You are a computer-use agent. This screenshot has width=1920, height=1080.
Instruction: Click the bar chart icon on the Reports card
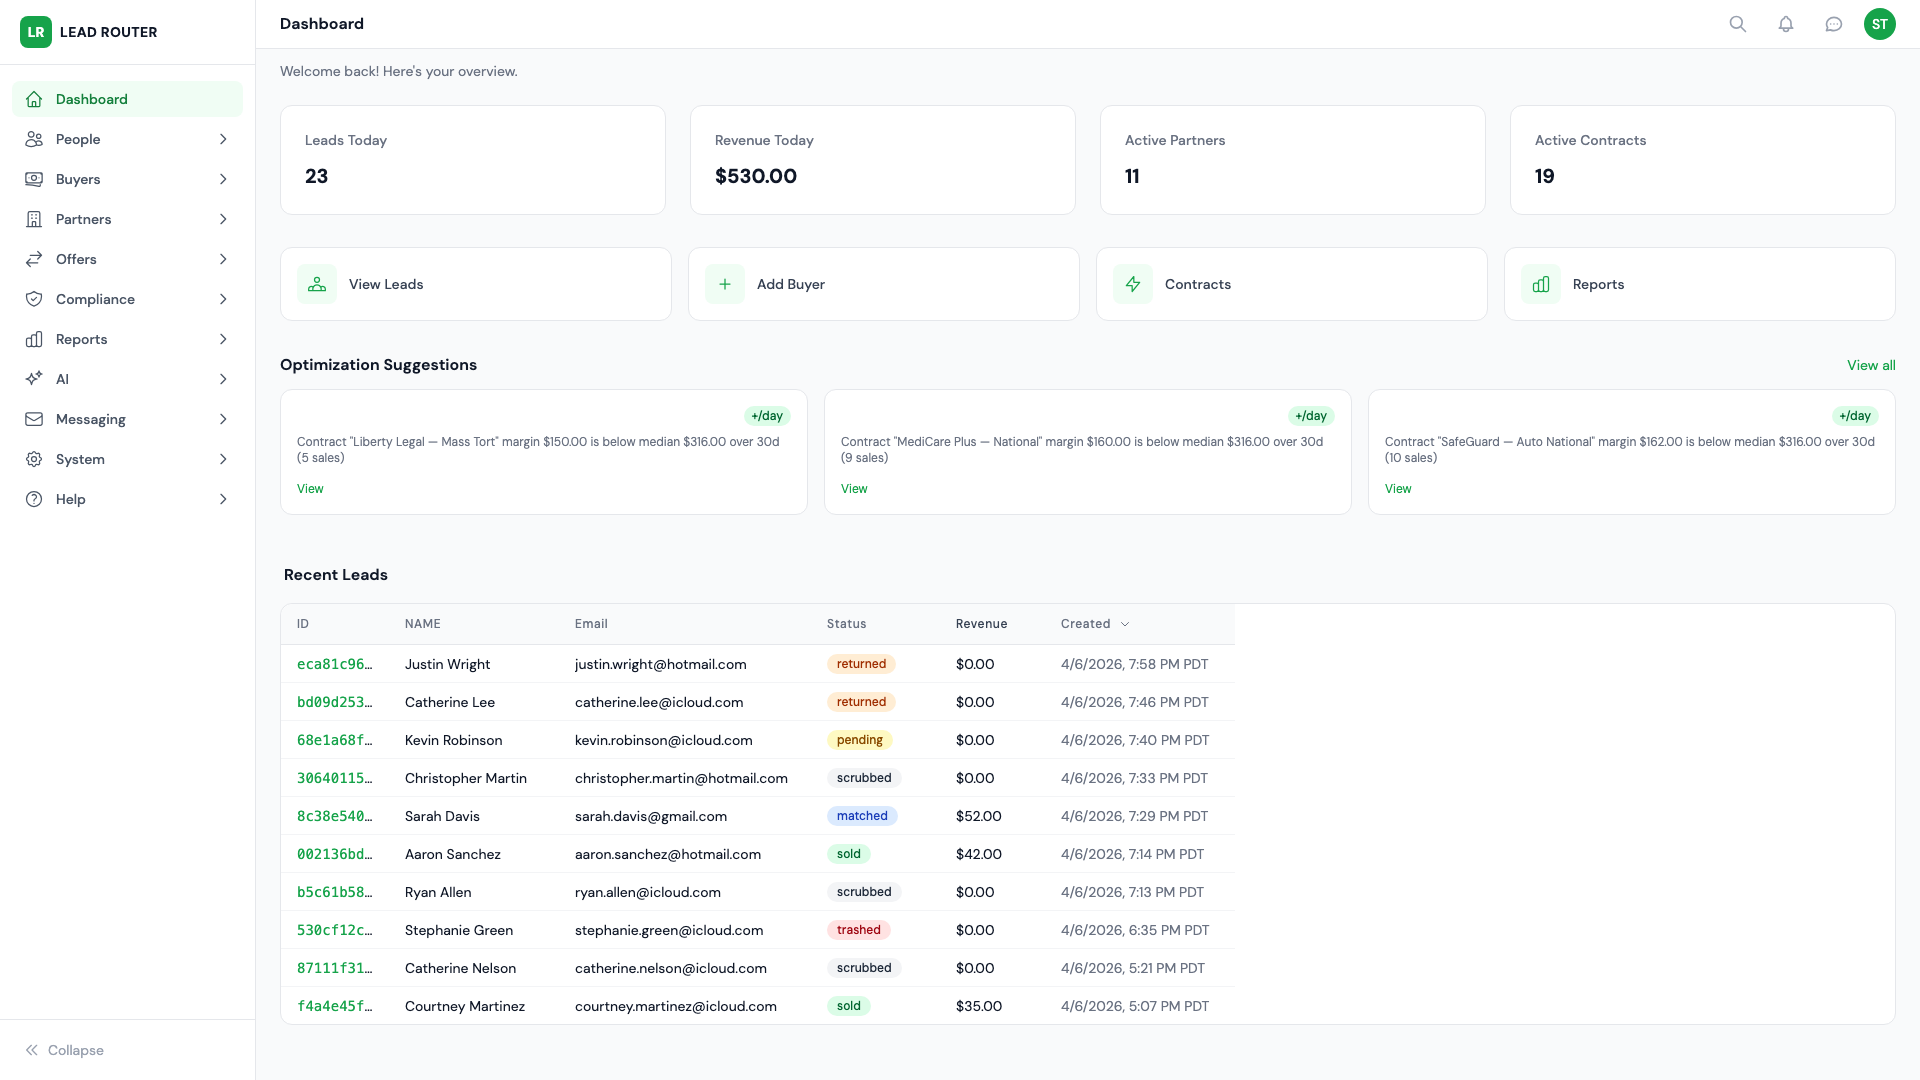(x=1541, y=284)
